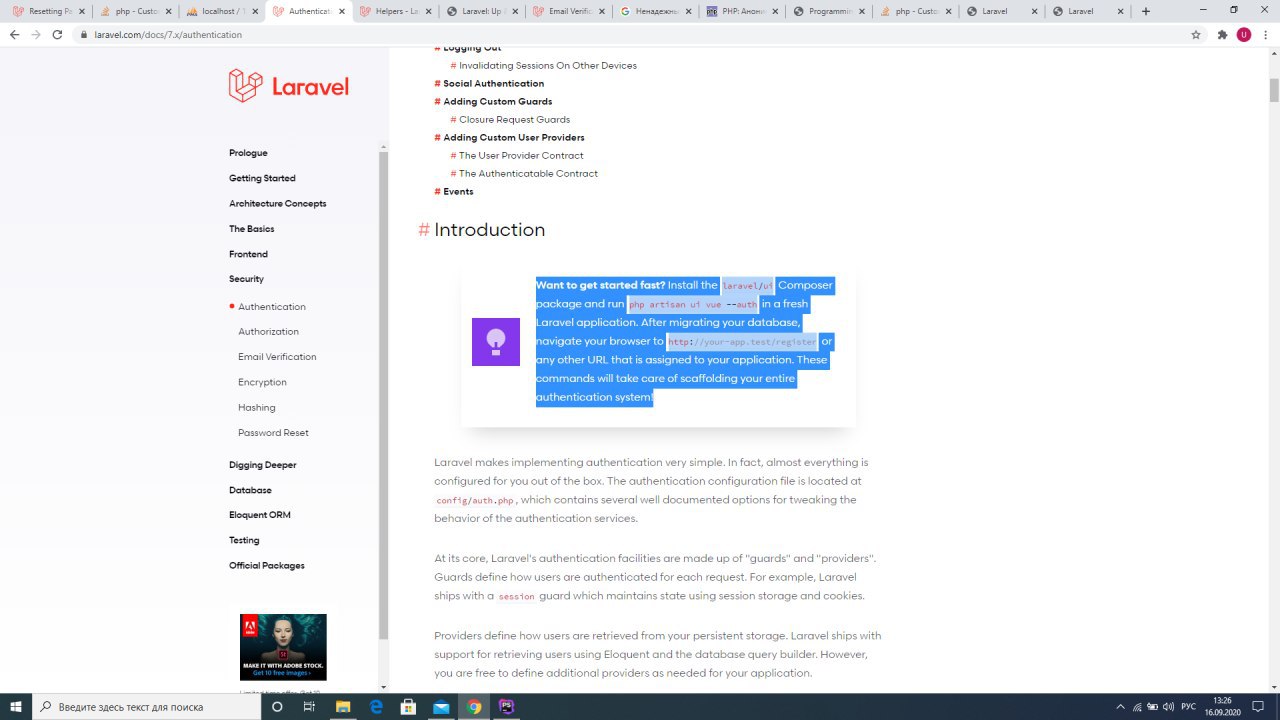Expand the Digging Deeper sidebar section
This screenshot has width=1280, height=720.
pos(262,465)
